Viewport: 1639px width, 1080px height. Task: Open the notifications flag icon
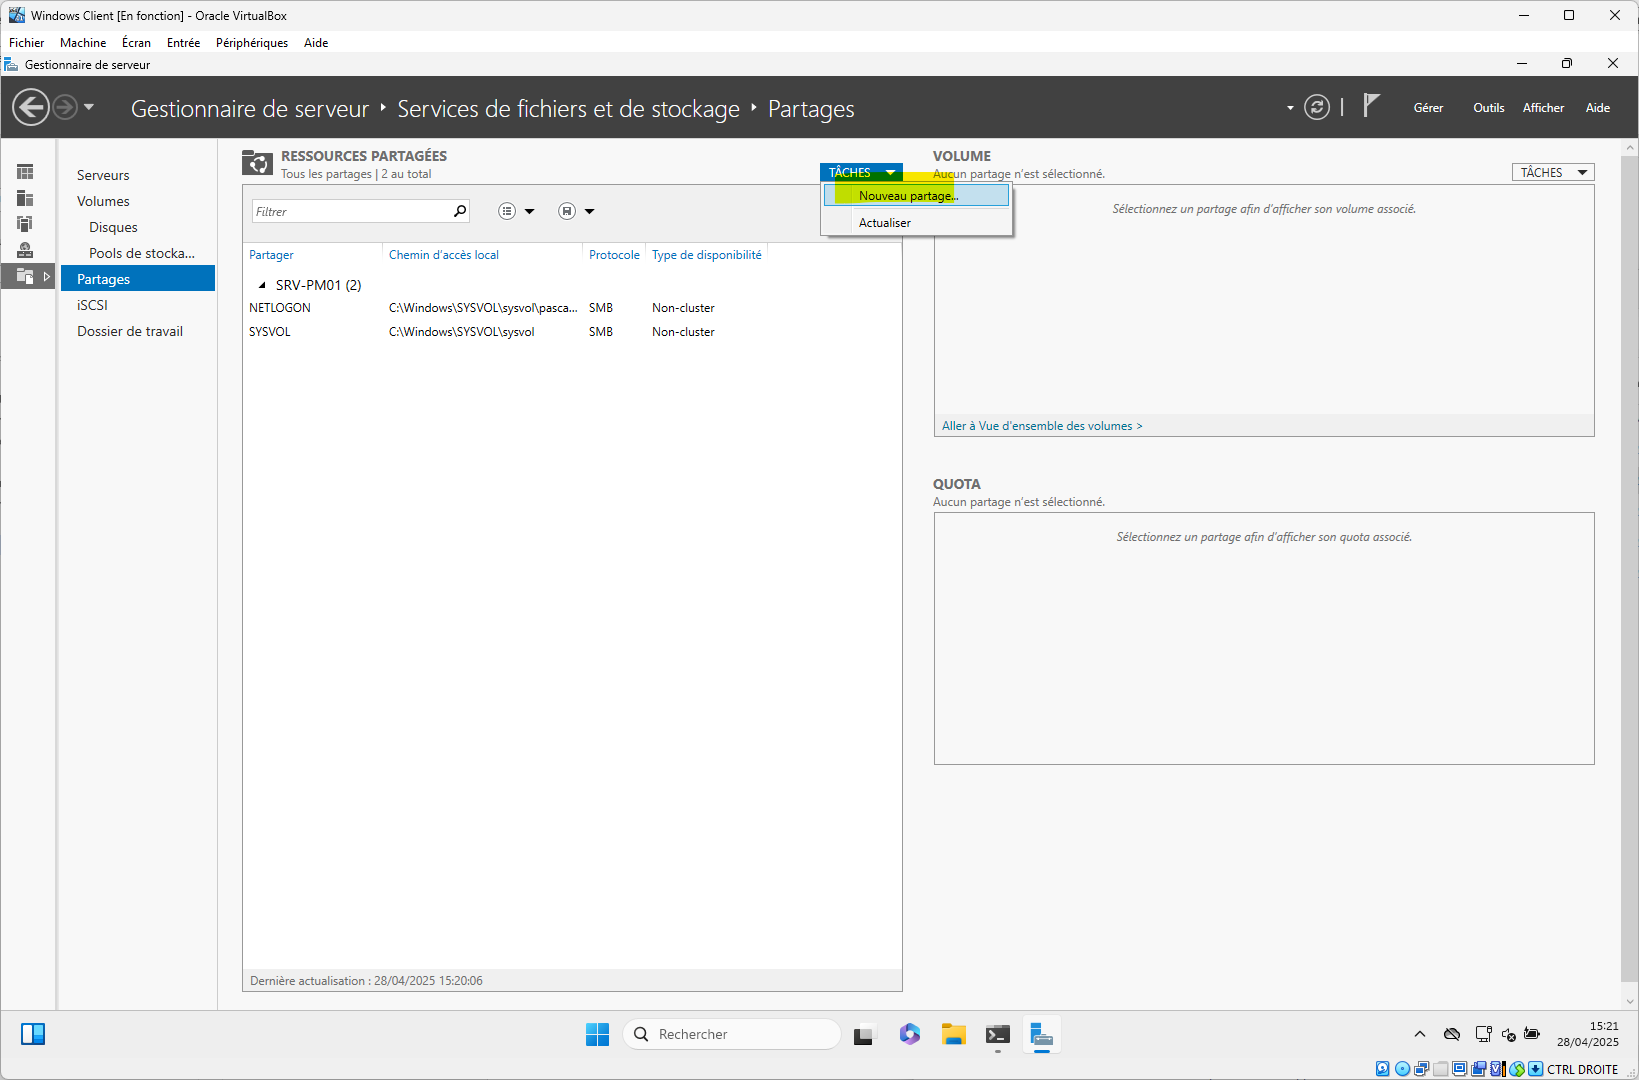pyautogui.click(x=1372, y=106)
